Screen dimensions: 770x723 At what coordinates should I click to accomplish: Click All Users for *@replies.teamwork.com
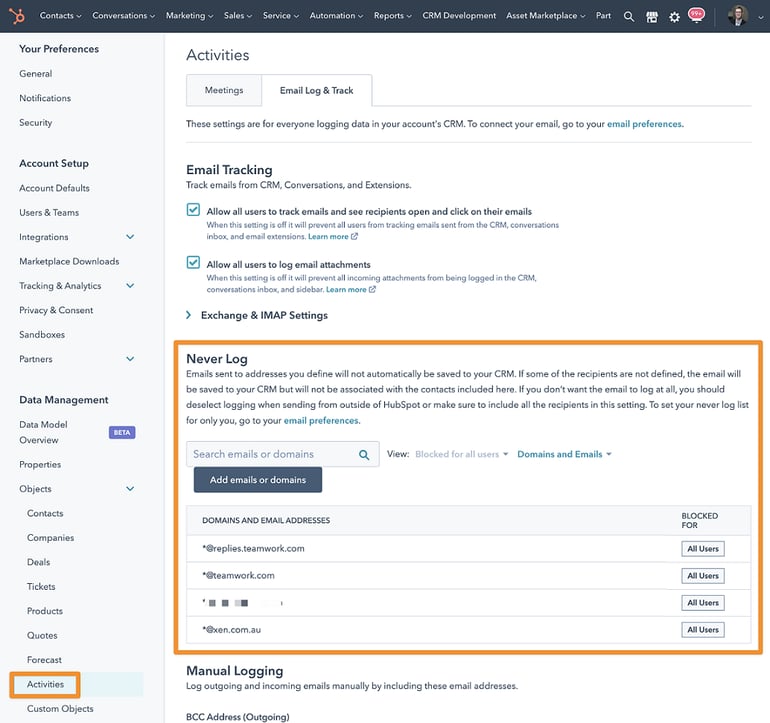point(703,549)
